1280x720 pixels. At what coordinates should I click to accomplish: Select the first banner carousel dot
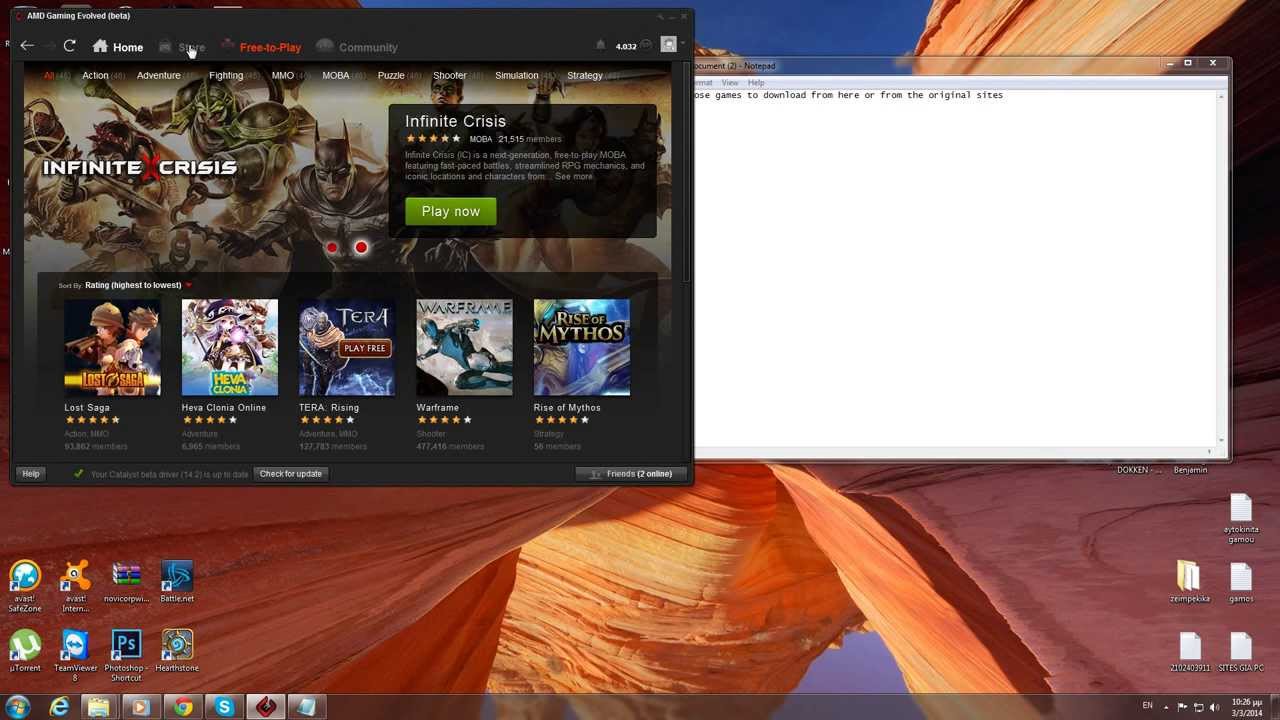tap(332, 247)
